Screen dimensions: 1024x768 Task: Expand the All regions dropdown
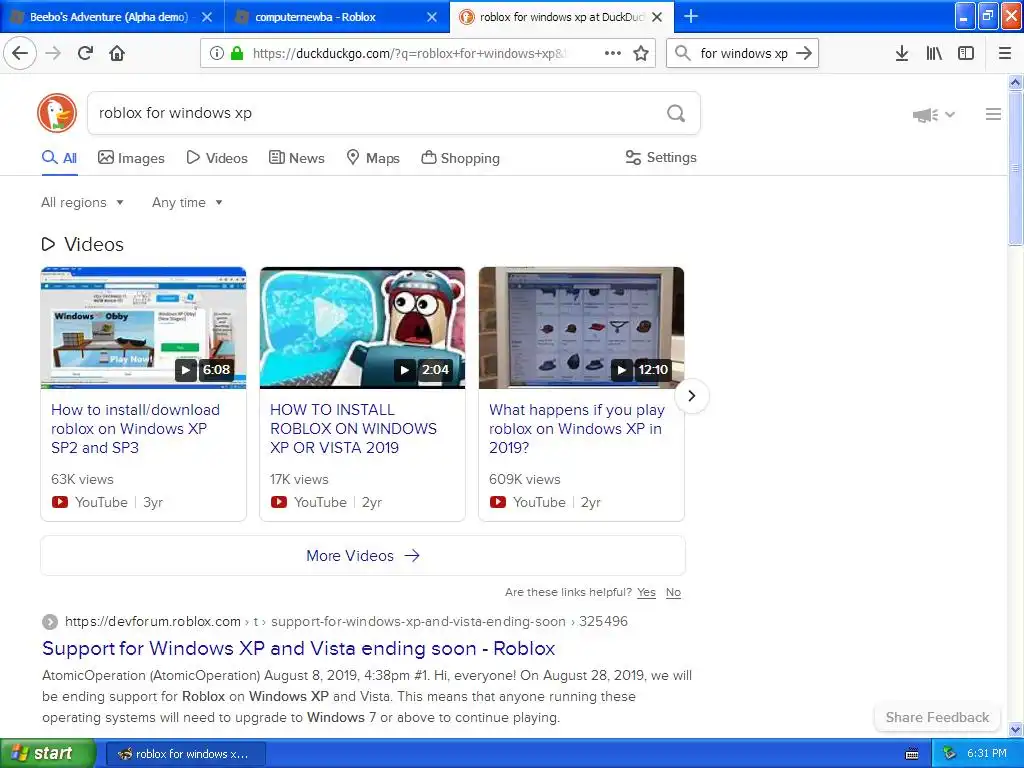tap(82, 202)
